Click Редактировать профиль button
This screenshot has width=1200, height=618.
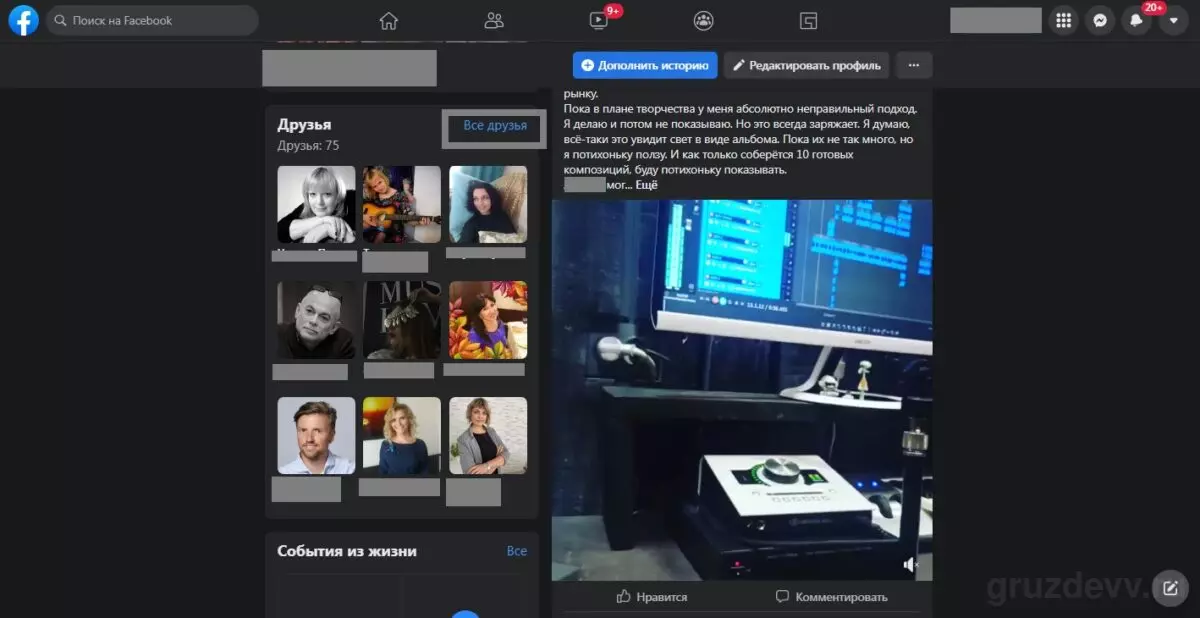806,65
